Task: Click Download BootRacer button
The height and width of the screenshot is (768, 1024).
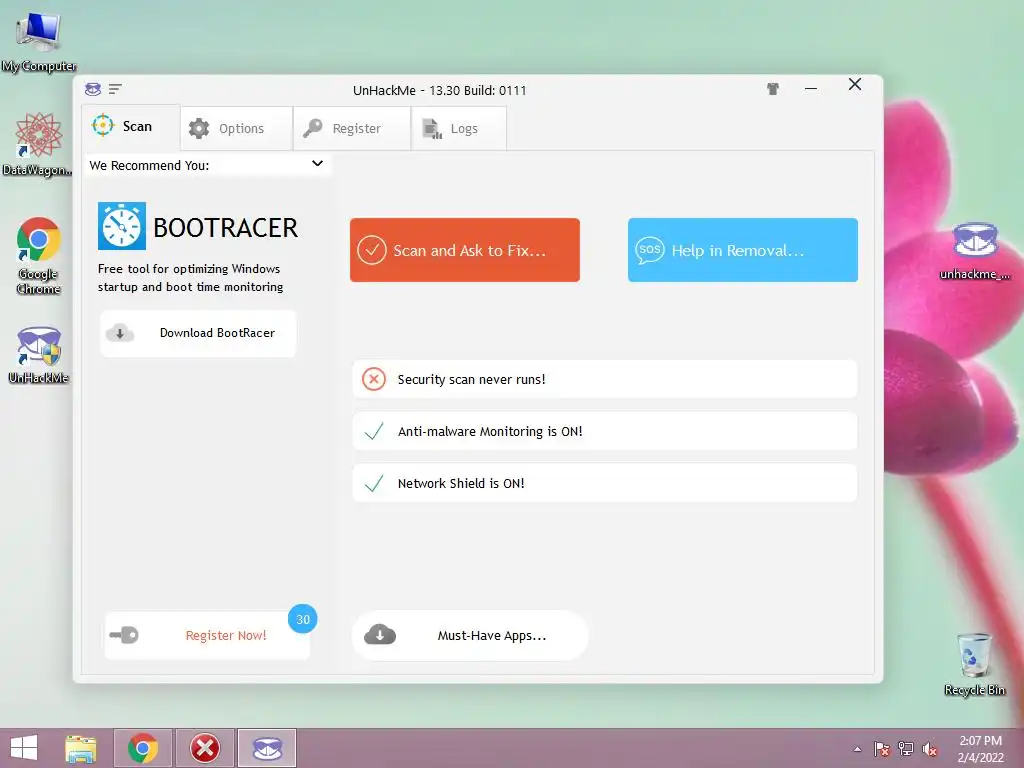Action: [198, 333]
